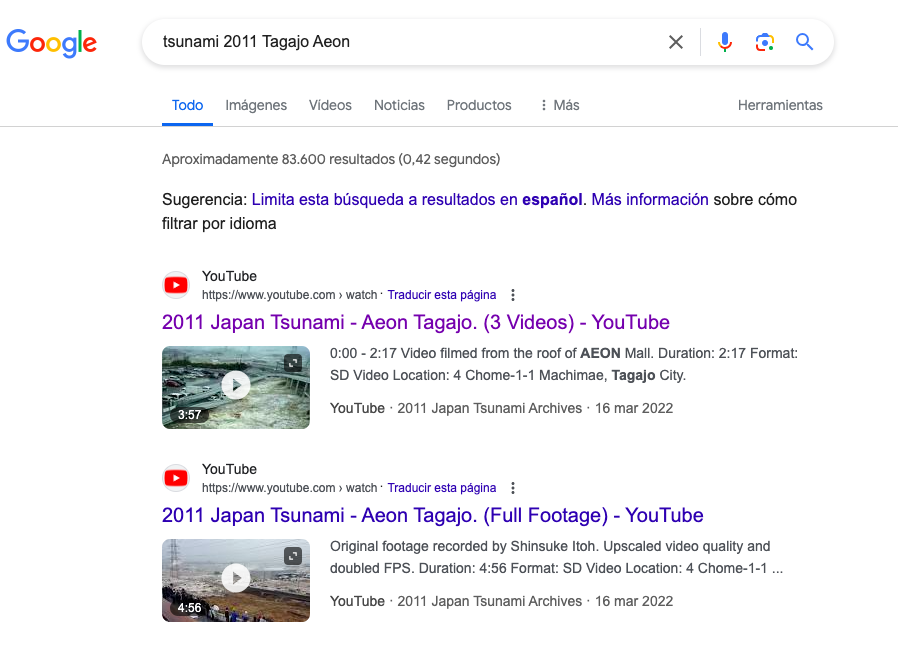Click the result count 'Aproximadamente 83.600 resultados'

point(331,159)
